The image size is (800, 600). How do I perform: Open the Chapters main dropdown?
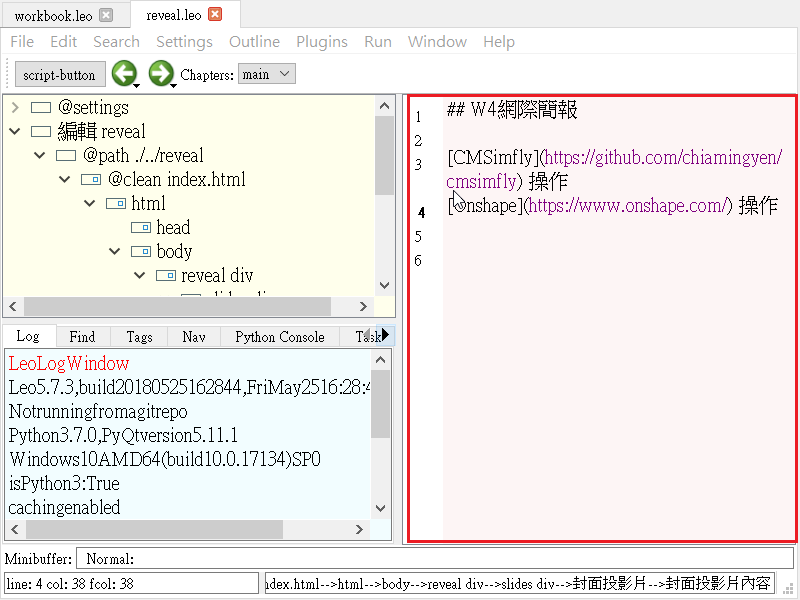click(267, 74)
